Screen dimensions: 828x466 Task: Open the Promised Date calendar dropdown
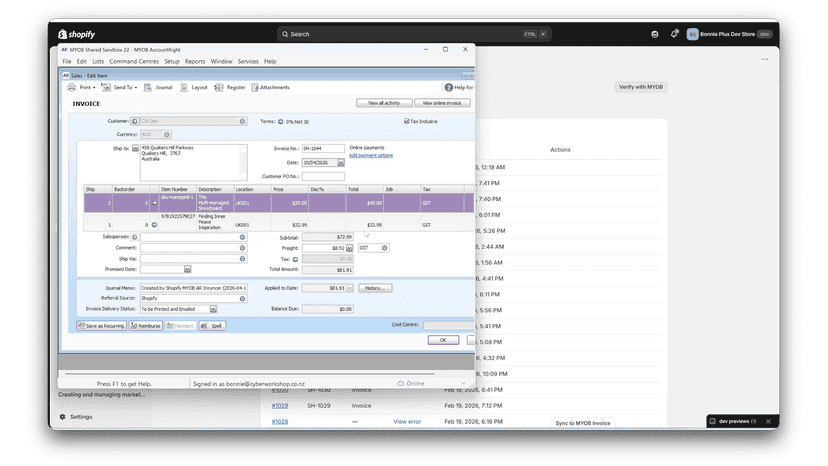pyautogui.click(x=187, y=269)
